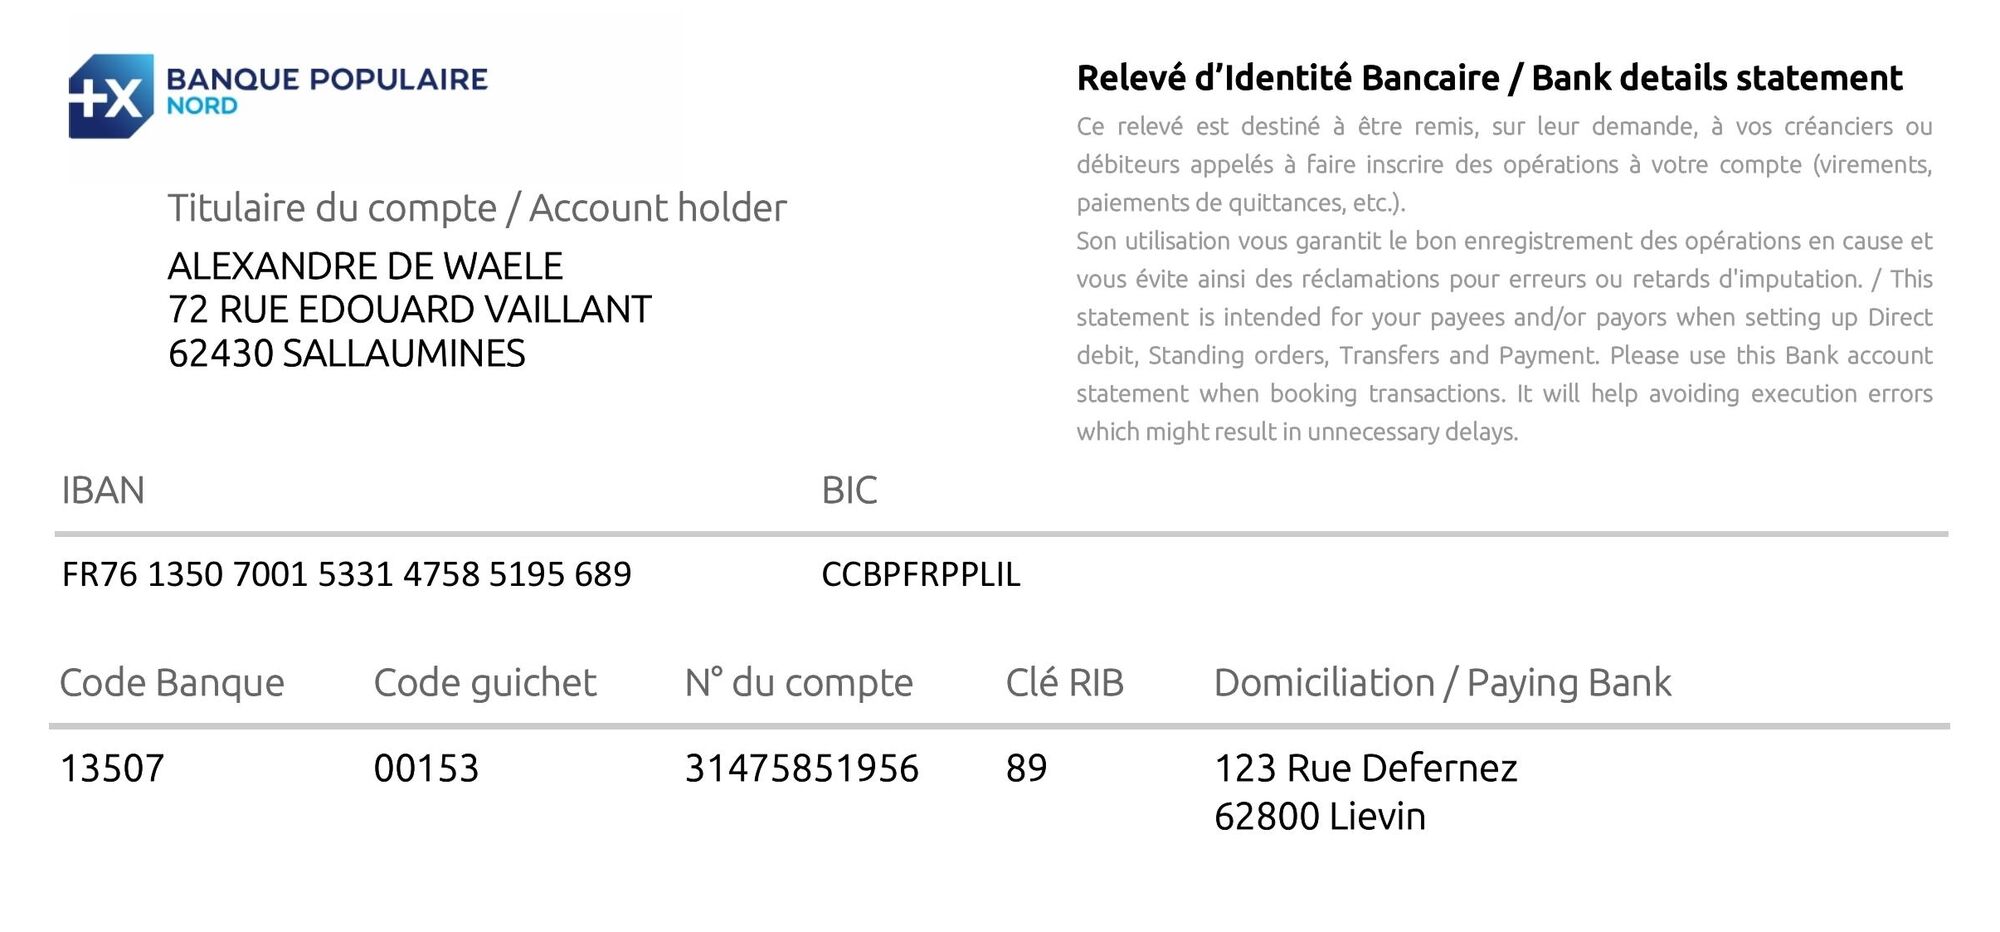Image resolution: width=2000 pixels, height=932 pixels.
Task: Click the BIC column label
Action: point(849,491)
